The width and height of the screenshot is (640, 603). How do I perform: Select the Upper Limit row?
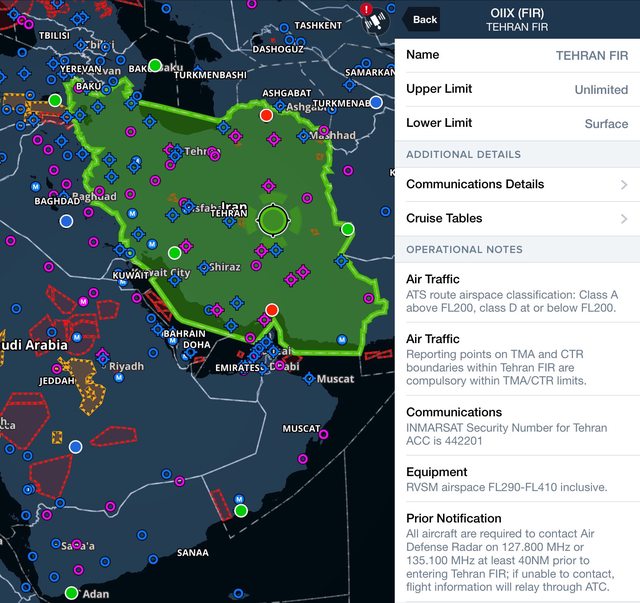point(517,89)
